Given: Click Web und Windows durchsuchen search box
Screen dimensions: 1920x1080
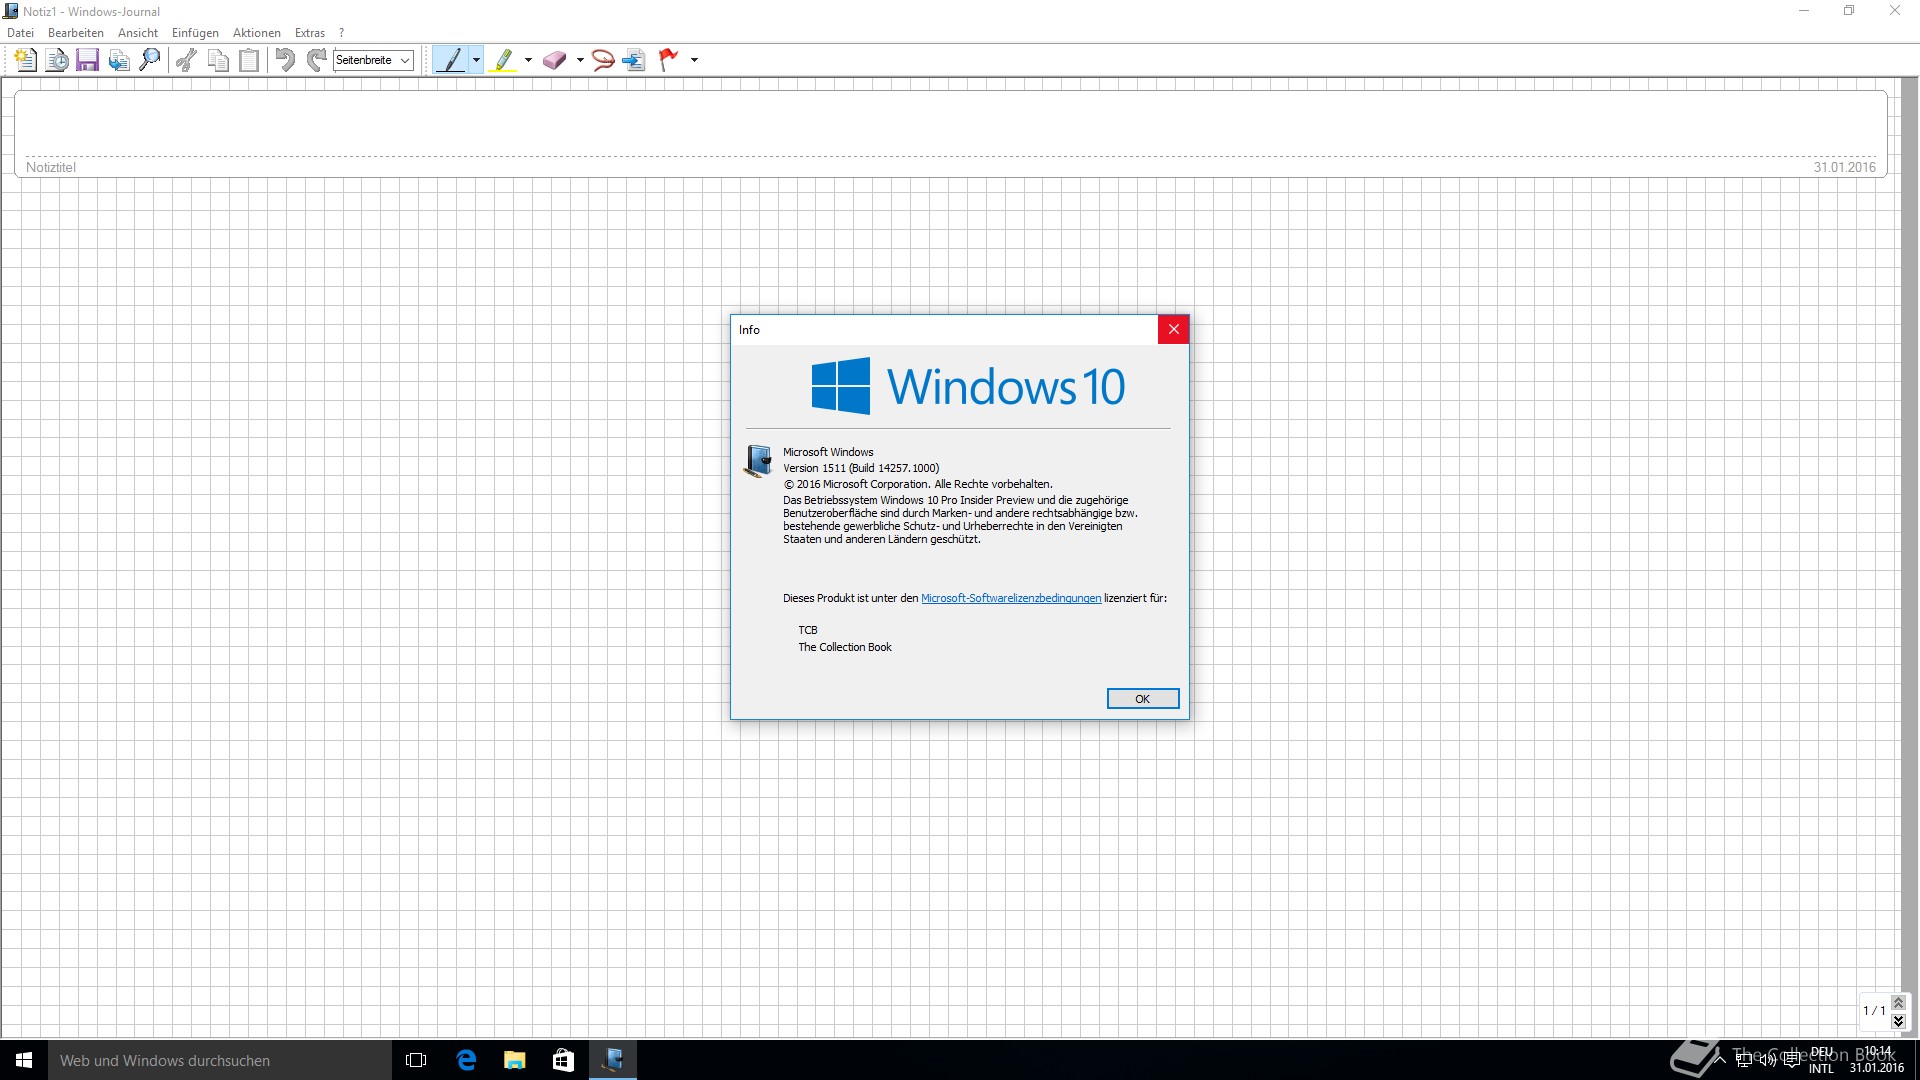Looking at the screenshot, I should pyautogui.click(x=220, y=1060).
